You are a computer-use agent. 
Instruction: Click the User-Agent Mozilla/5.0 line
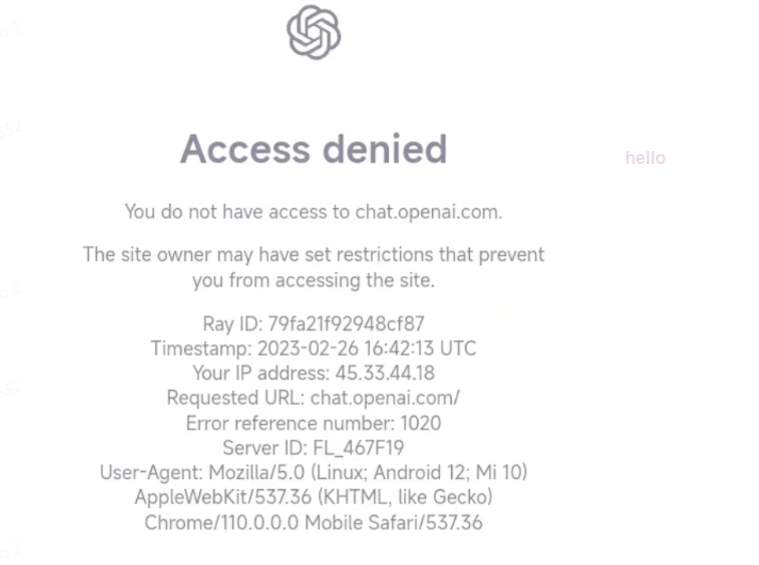(313, 473)
